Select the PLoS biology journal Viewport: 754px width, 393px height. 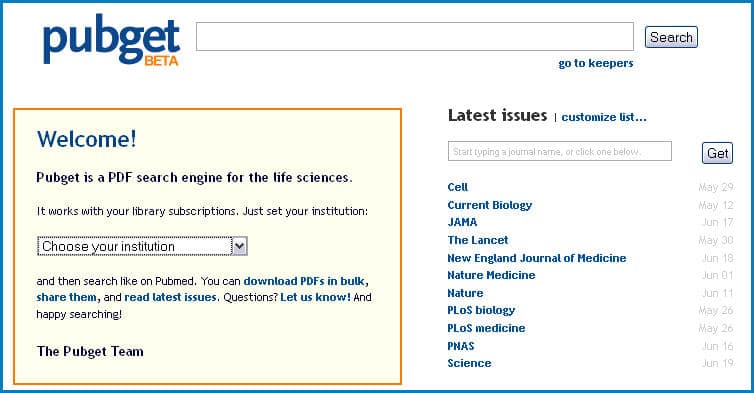[x=481, y=310]
